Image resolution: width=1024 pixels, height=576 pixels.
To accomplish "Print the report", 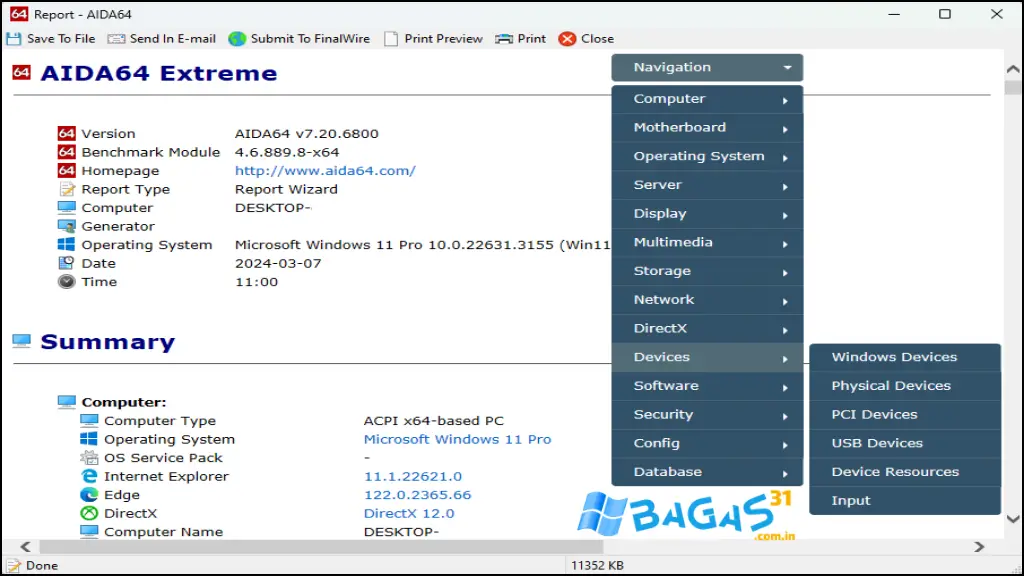I will [520, 38].
